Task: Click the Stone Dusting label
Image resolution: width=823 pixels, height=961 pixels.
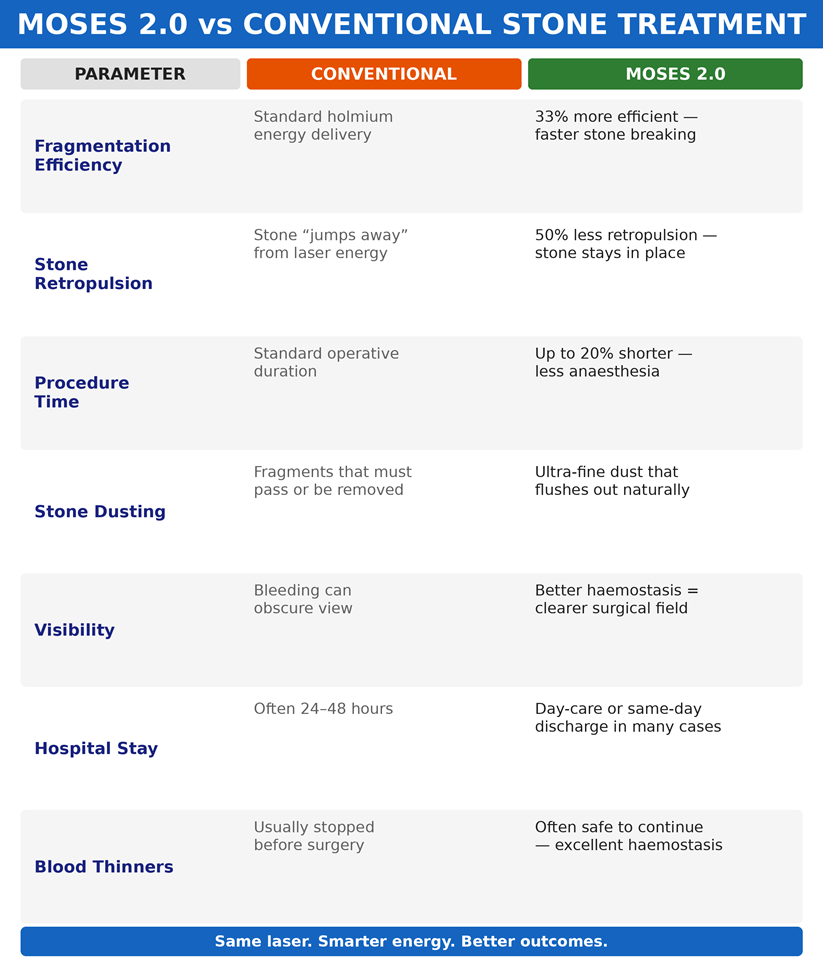Action: (100, 512)
